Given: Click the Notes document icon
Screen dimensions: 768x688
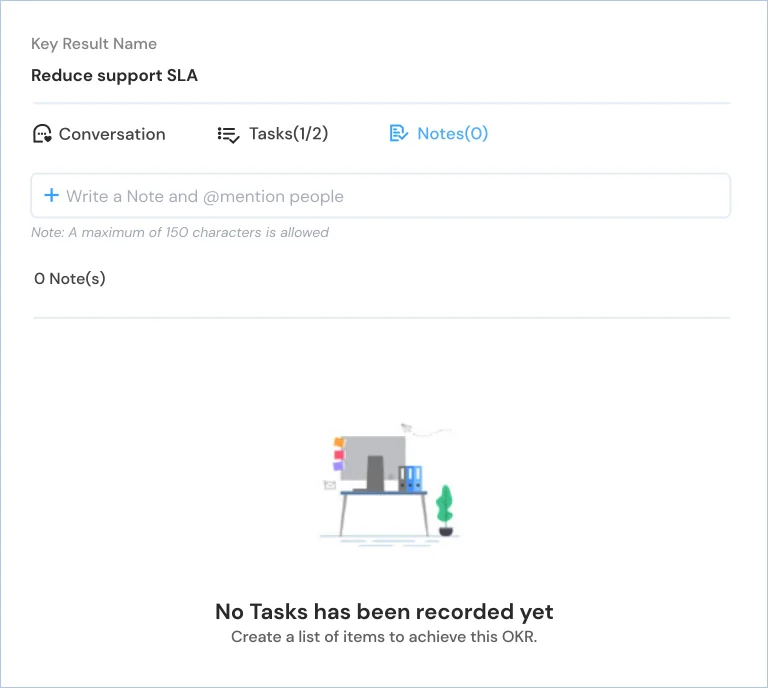Looking at the screenshot, I should click(398, 133).
